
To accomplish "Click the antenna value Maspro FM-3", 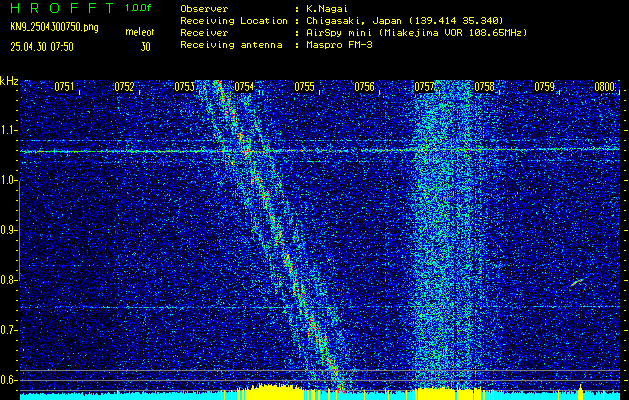I will pos(339,45).
